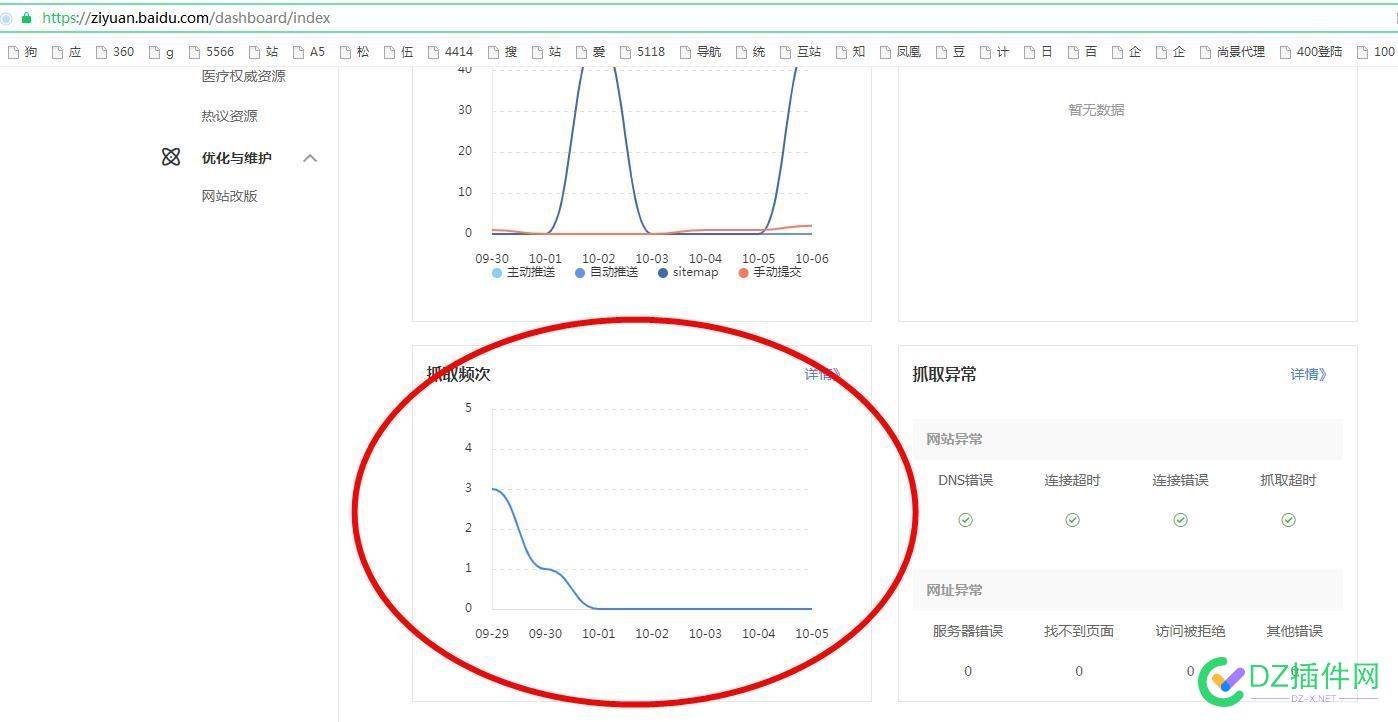Click the check icon under 连接错误

point(1180,520)
